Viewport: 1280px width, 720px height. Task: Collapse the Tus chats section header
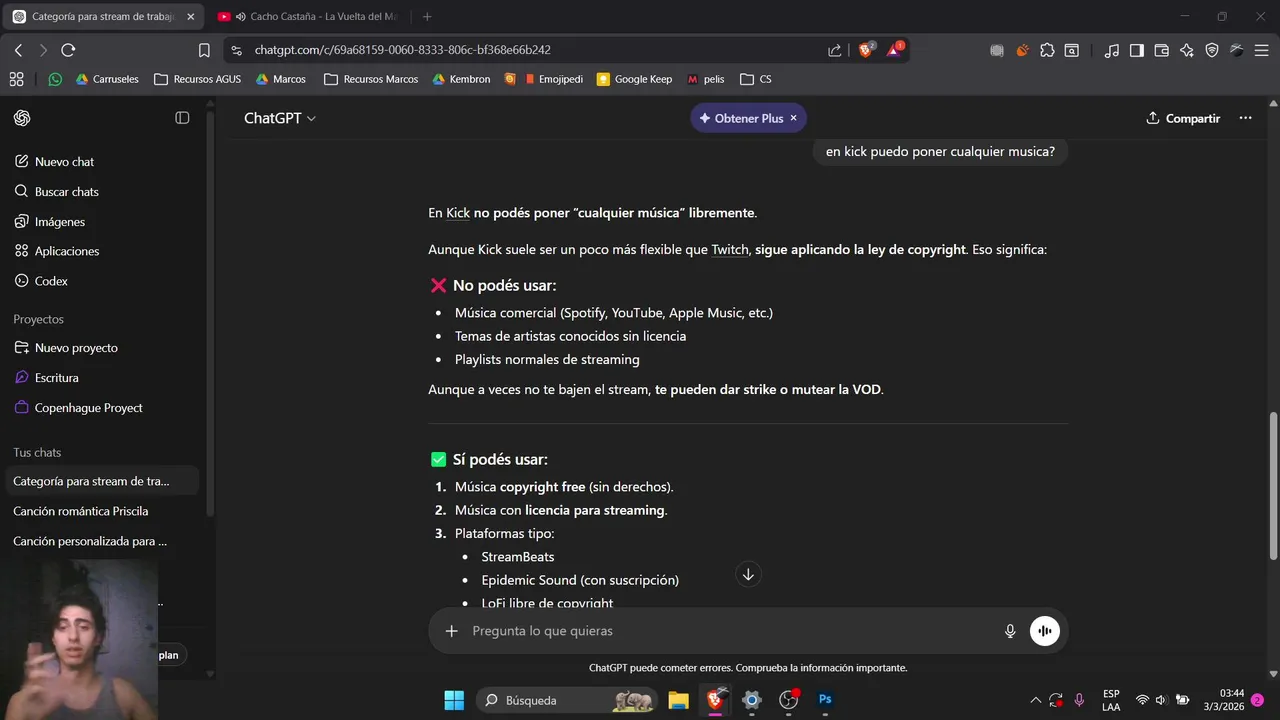pyautogui.click(x=37, y=453)
